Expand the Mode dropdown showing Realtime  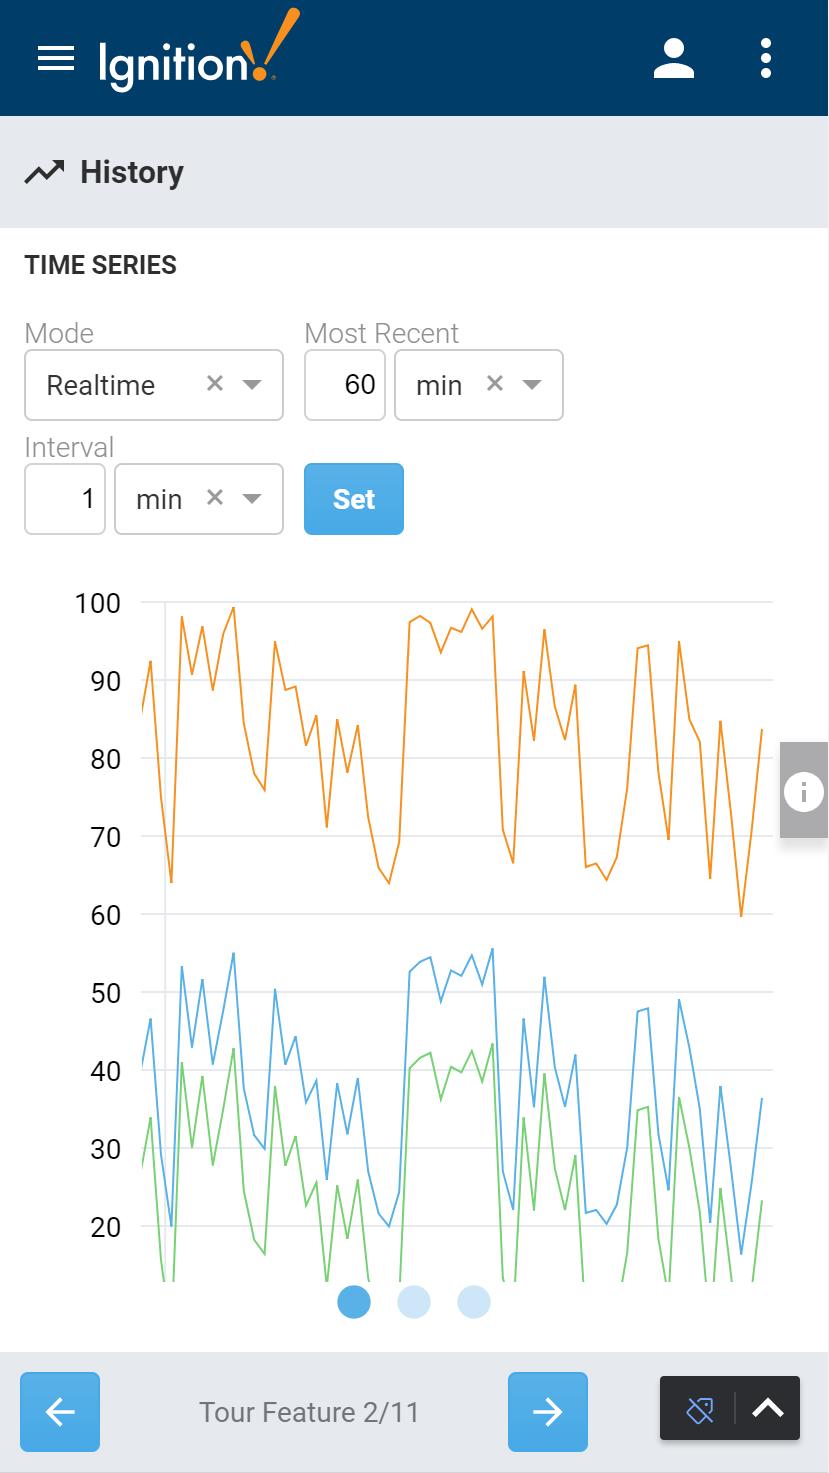(252, 385)
